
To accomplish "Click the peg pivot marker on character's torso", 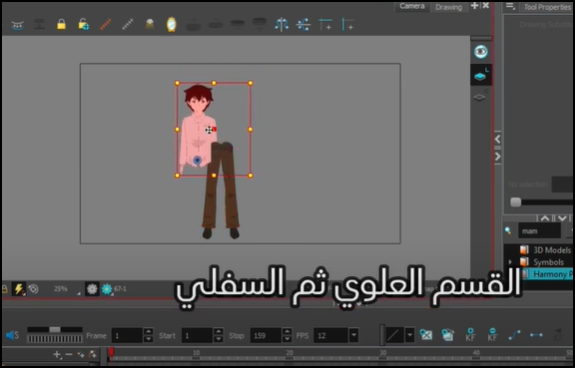I will click(197, 160).
